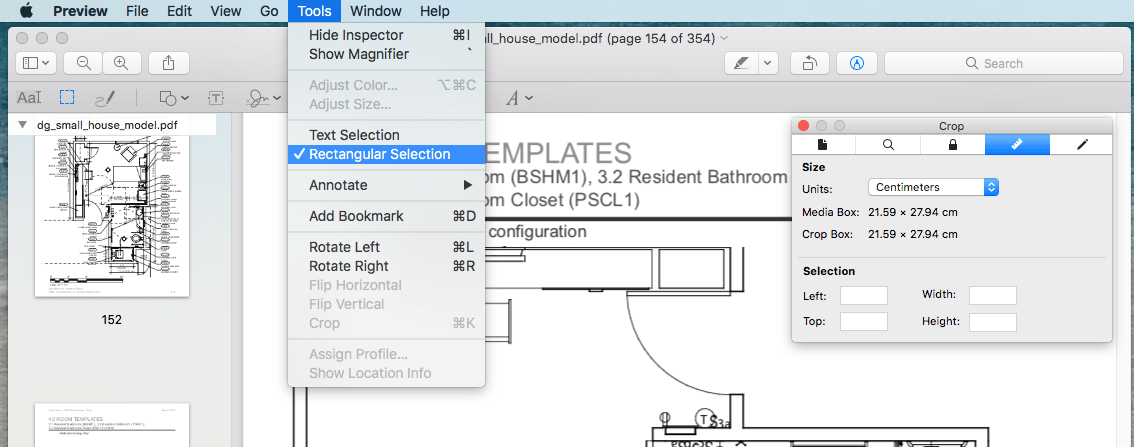Collapse the dg_small_house_model.pdf sidebar tree
Screen dimensions: 1134x447
coord(23,125)
